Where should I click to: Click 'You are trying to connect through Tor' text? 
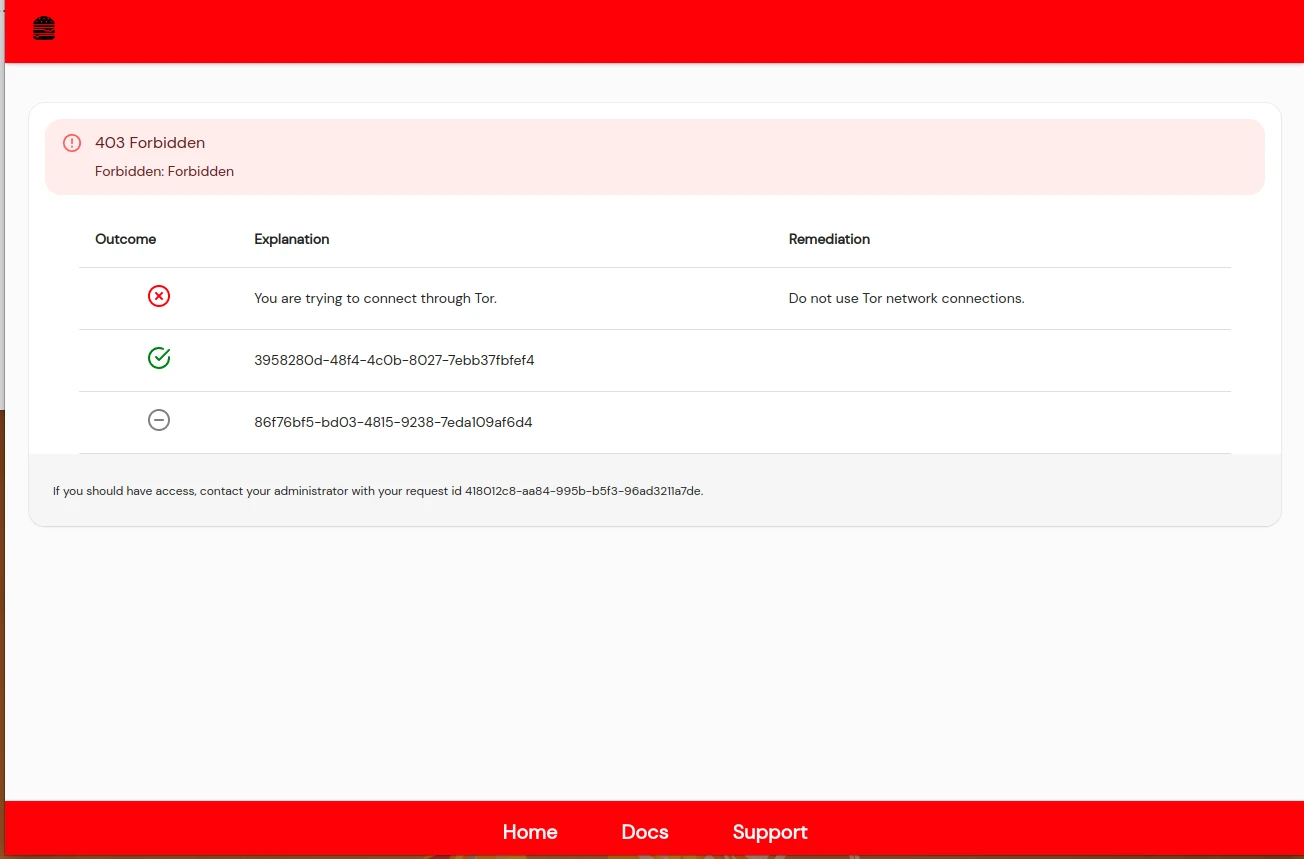coord(375,298)
